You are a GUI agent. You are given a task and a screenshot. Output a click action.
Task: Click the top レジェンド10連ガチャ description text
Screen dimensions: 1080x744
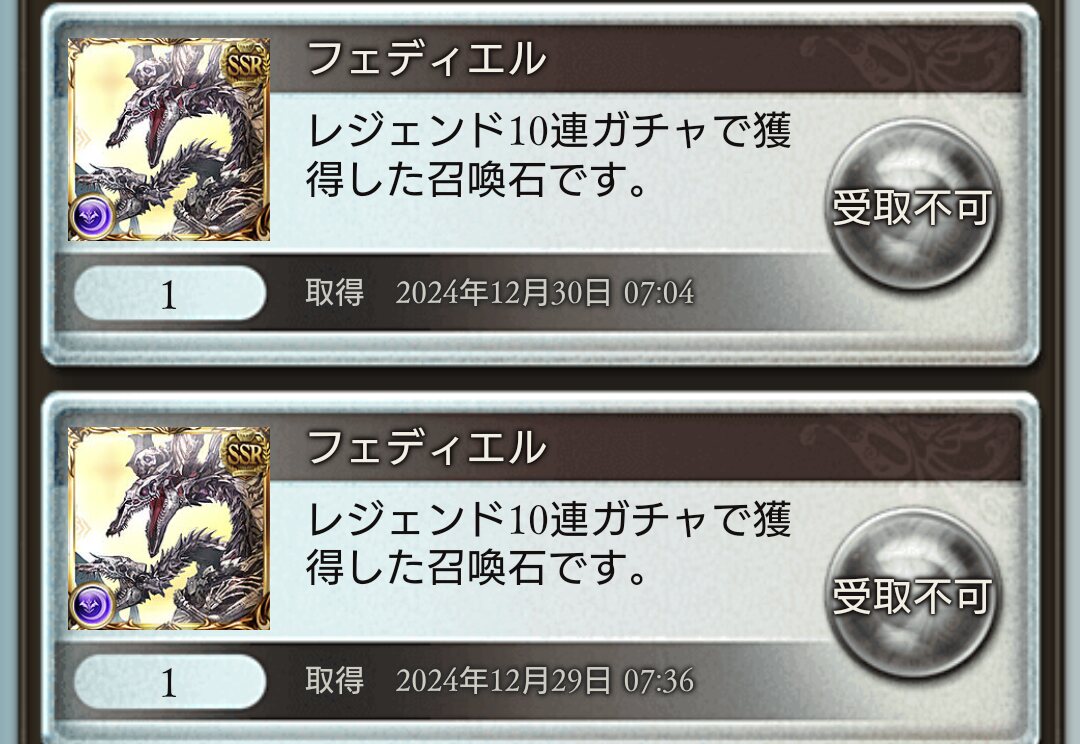(548, 154)
